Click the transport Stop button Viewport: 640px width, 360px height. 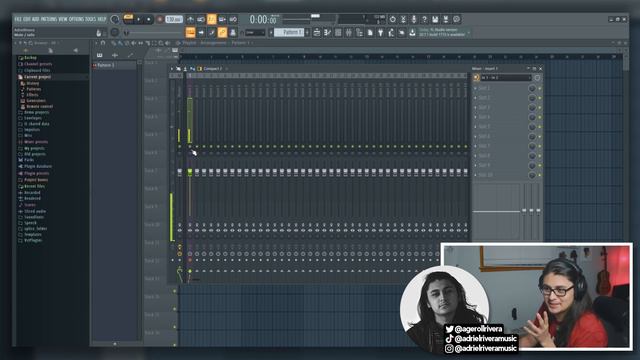(x=149, y=19)
